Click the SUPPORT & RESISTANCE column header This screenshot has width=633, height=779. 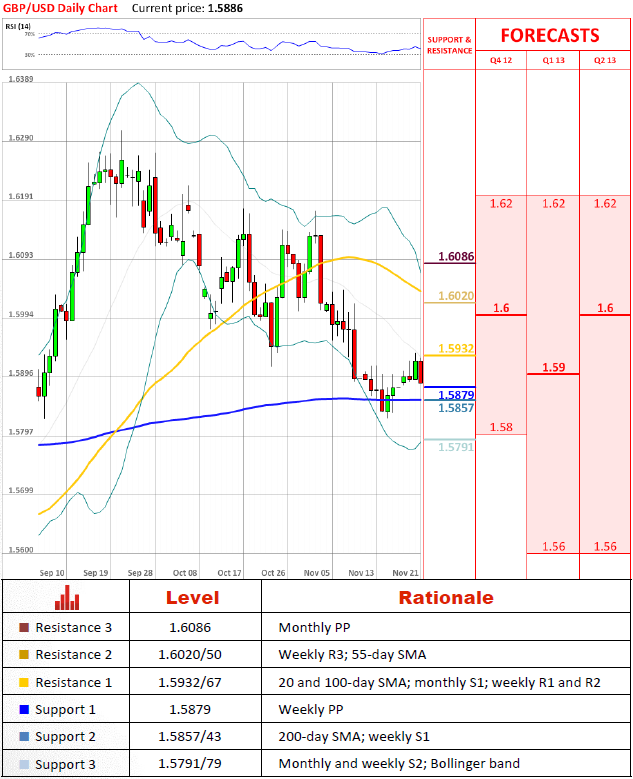tap(449, 45)
